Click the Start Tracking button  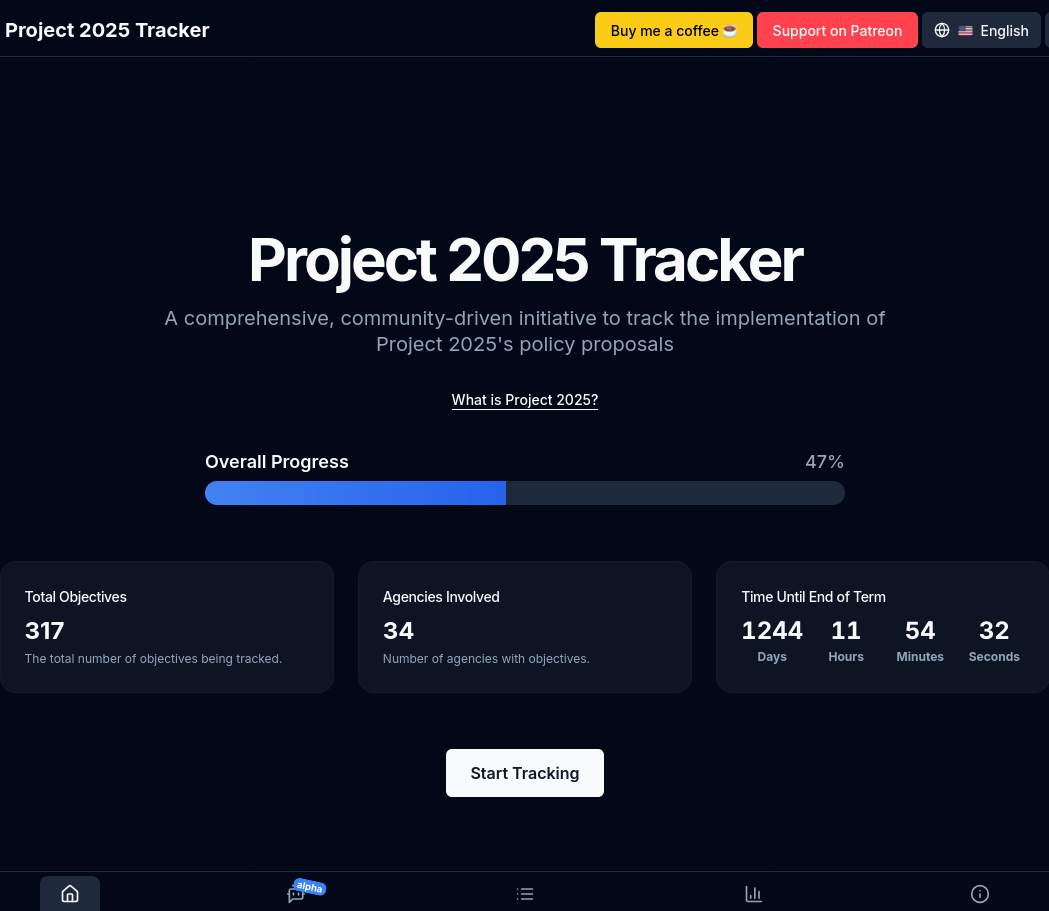(x=524, y=773)
